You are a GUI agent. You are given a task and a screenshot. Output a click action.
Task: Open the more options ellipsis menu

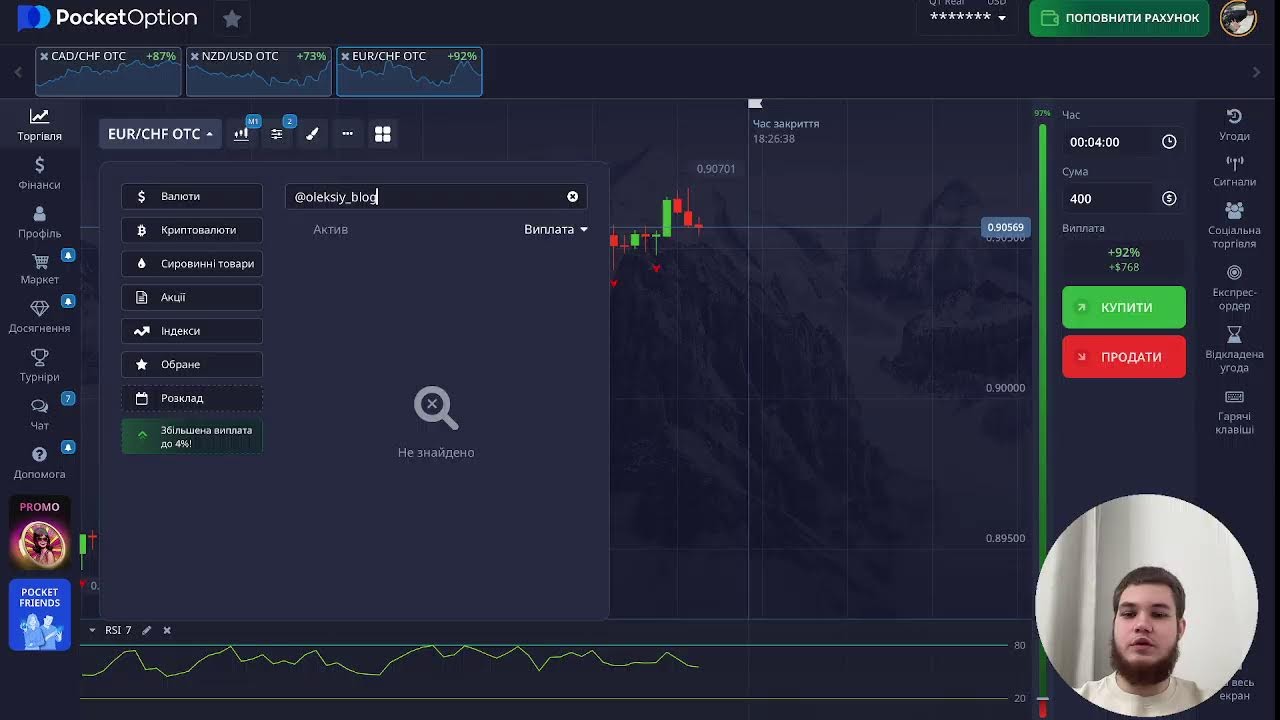[x=347, y=134]
